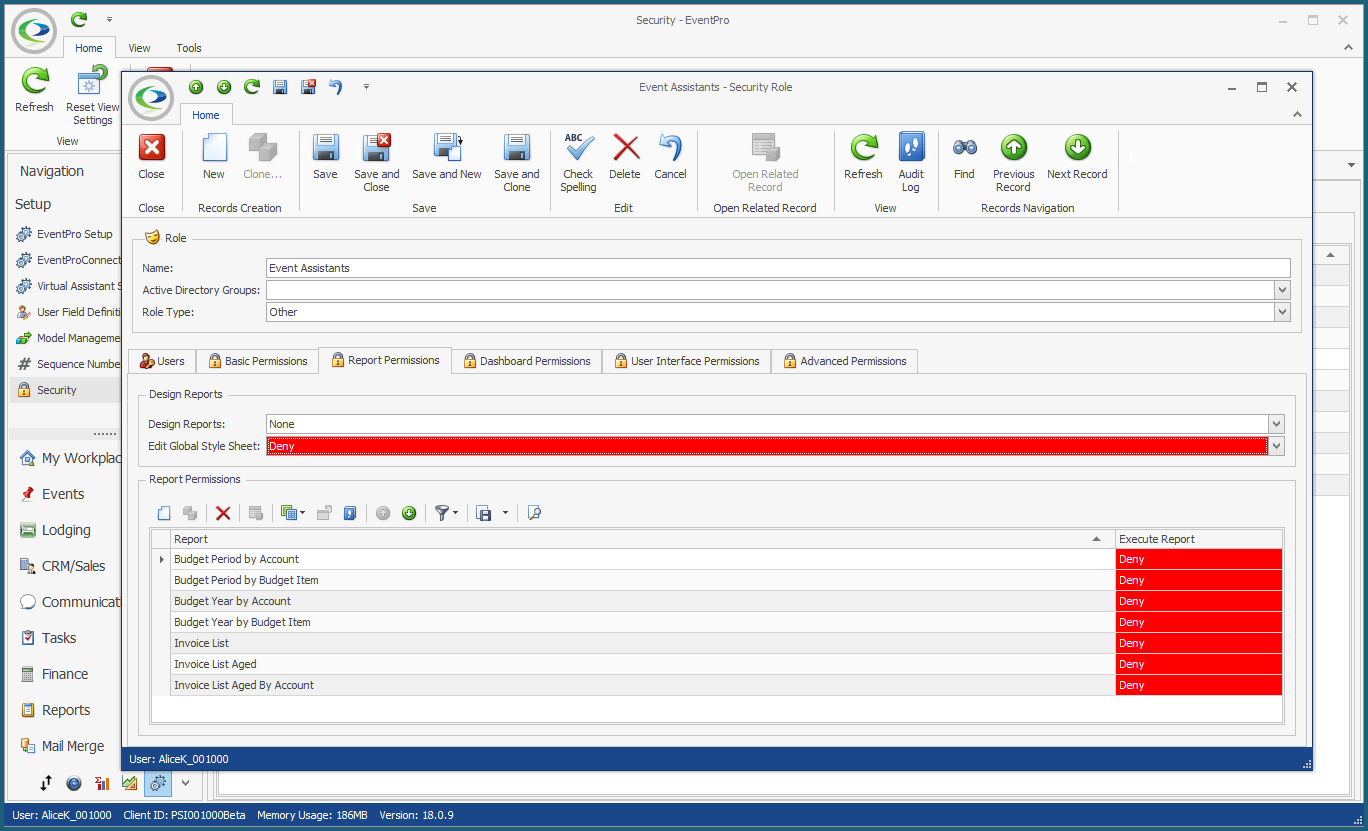Delete the current record via ribbon

625,157
